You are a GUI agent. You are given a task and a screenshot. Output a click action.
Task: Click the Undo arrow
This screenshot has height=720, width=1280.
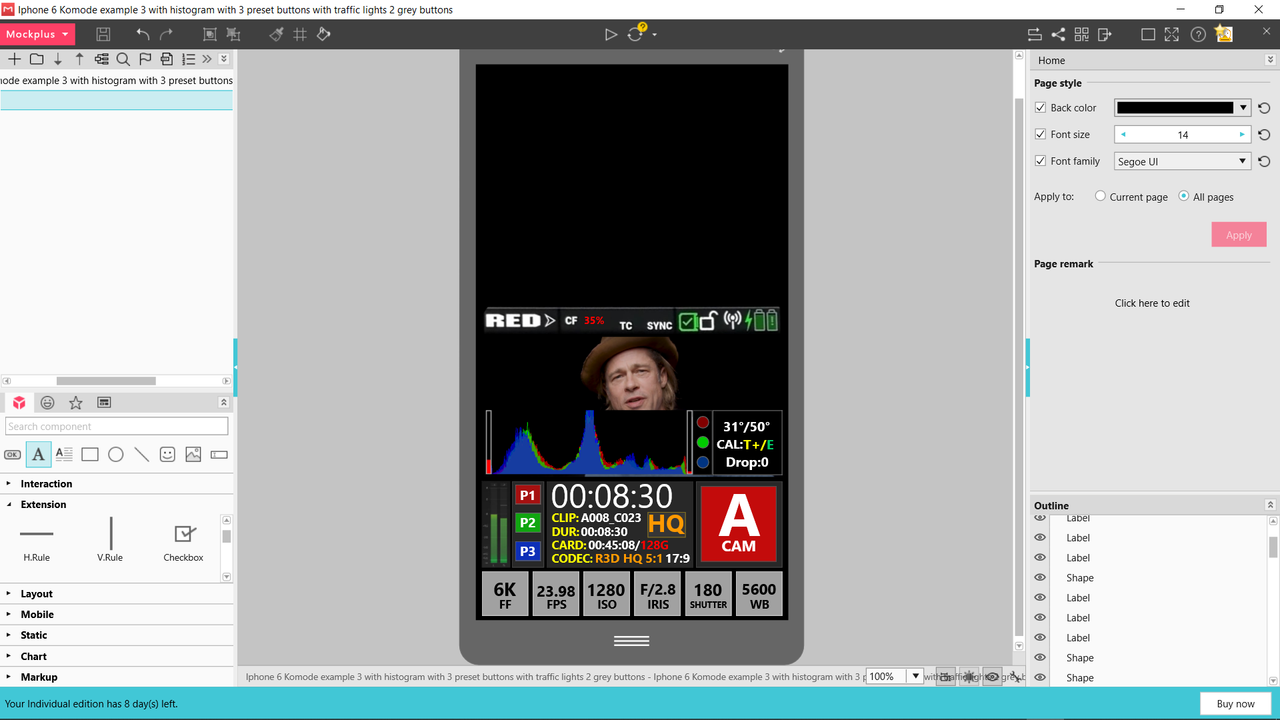(143, 34)
